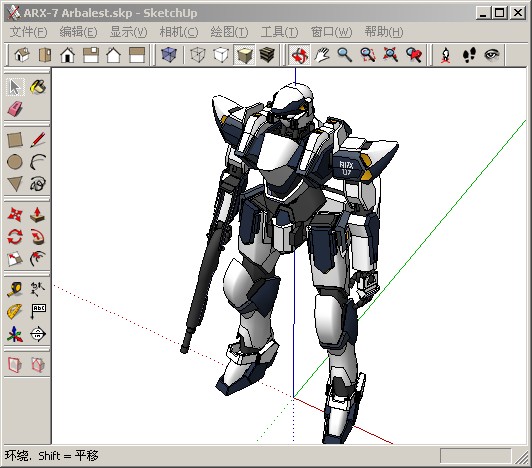Screen dimensions: 532x468
Task: Select the Arc drawing tool
Action: (x=38, y=162)
